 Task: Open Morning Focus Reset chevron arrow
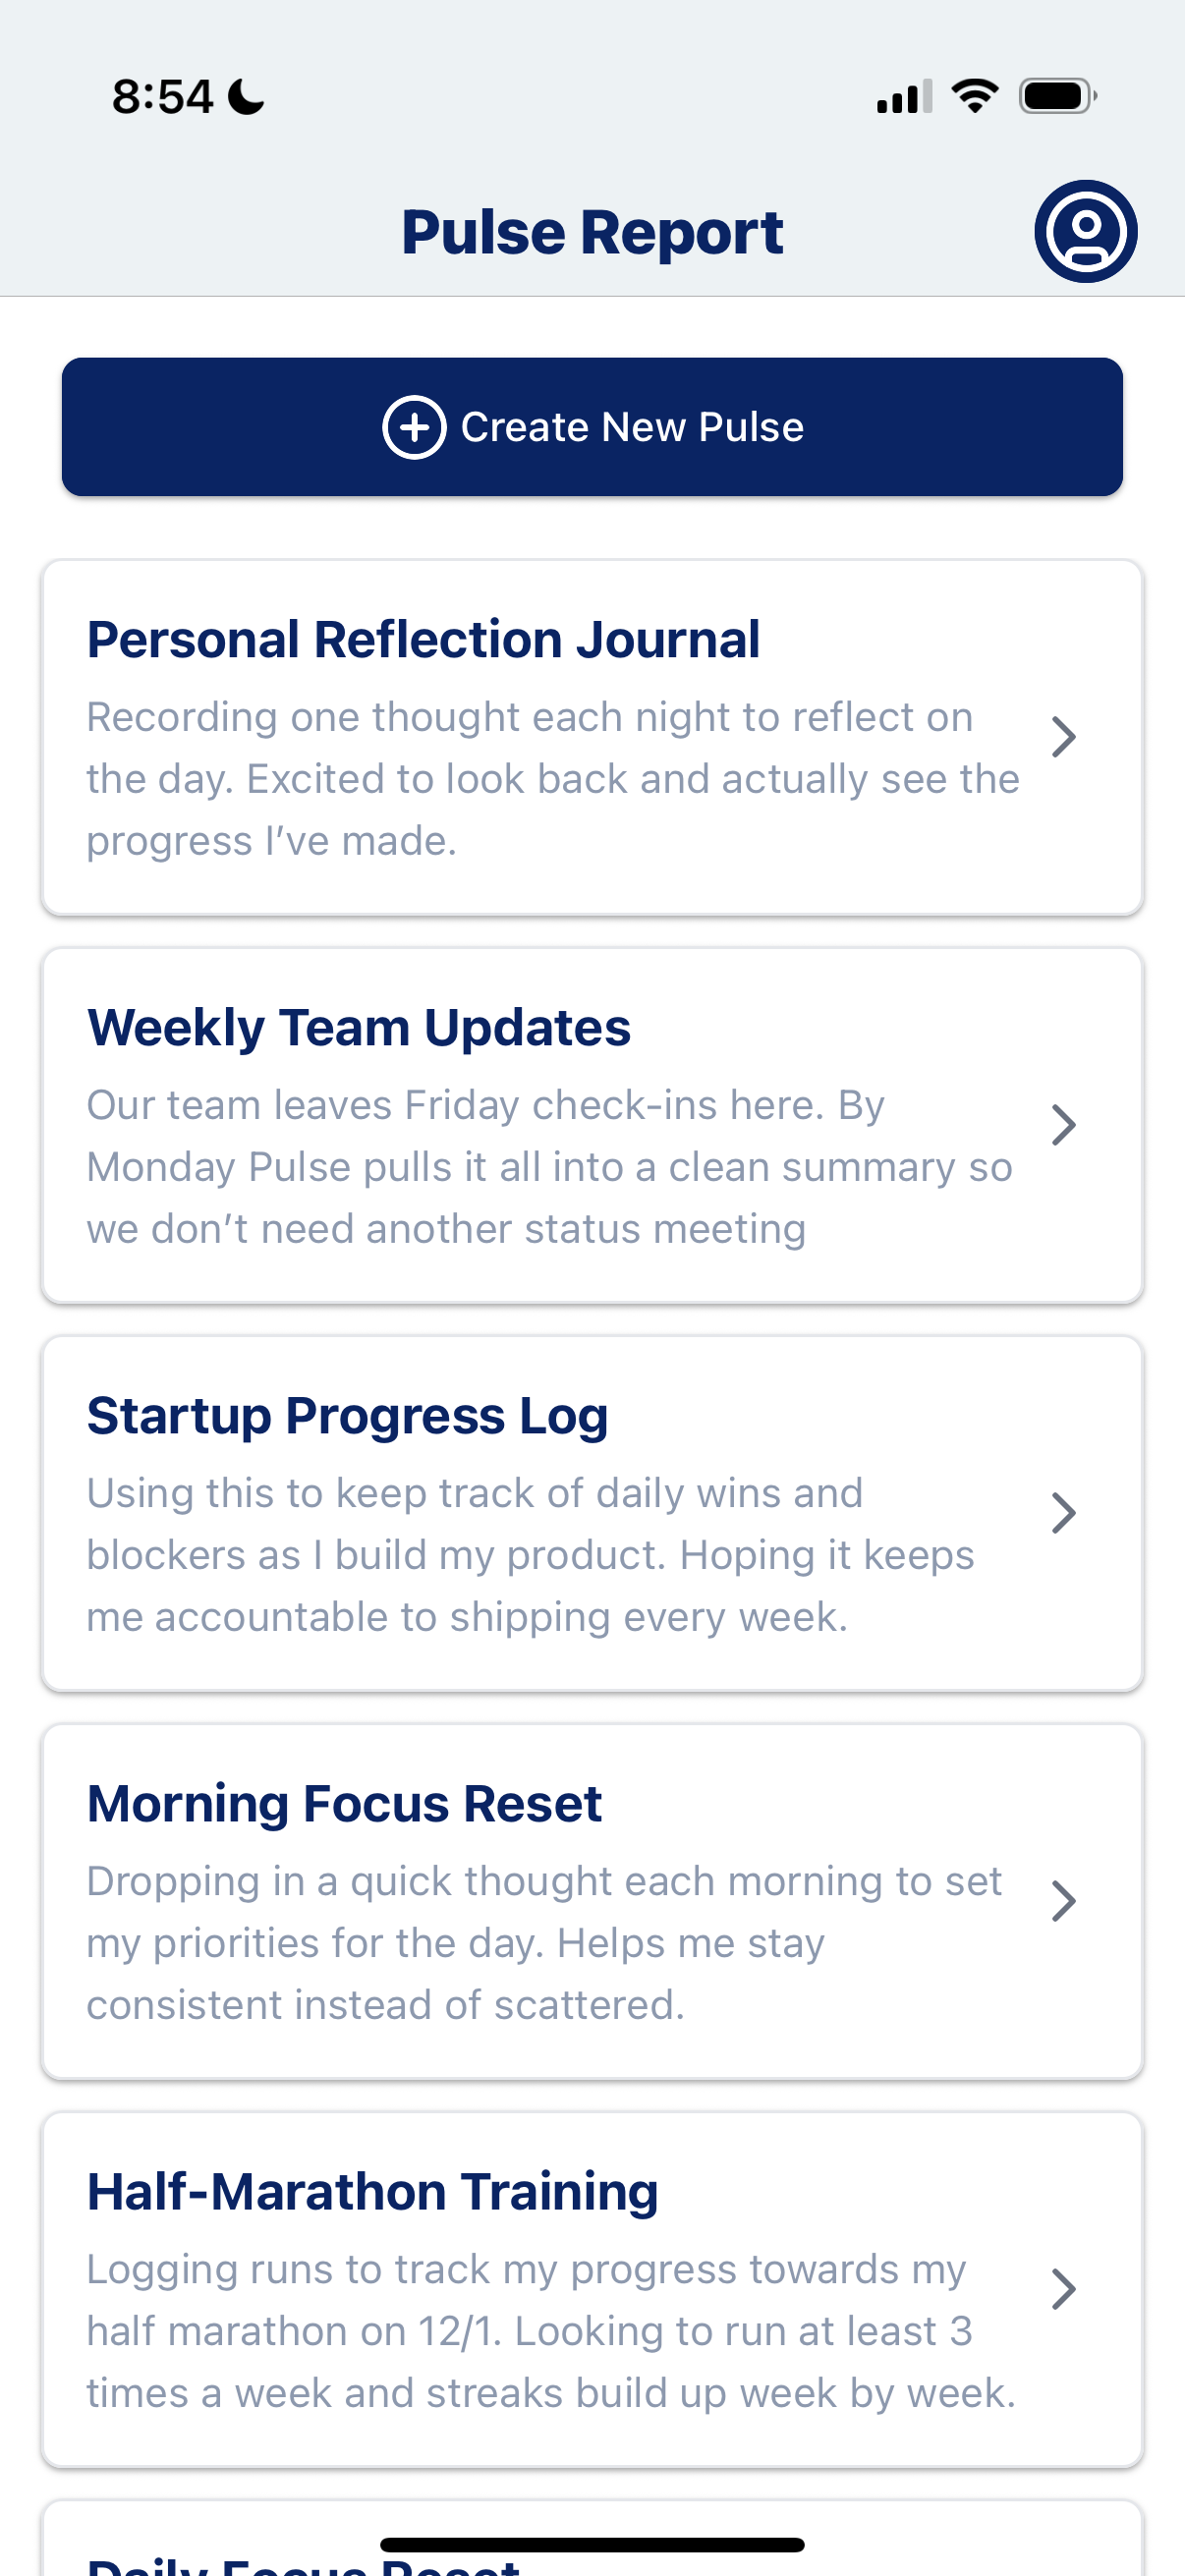pyautogui.click(x=1063, y=1901)
